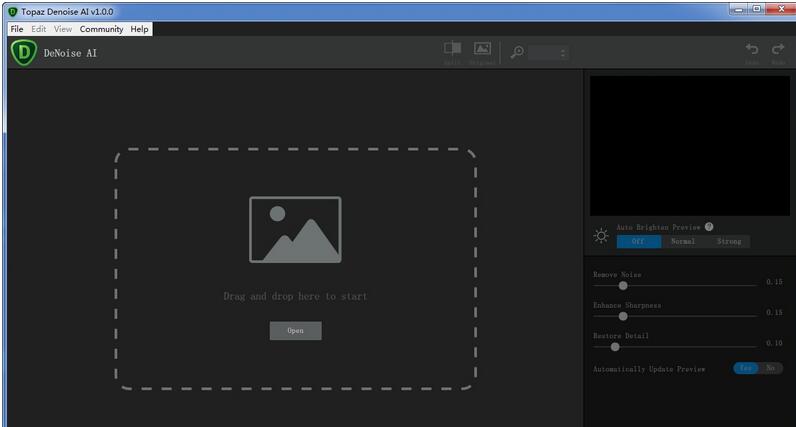Screen dimensions: 796x427
Task: Click the Split view icon
Action: click(x=453, y=49)
